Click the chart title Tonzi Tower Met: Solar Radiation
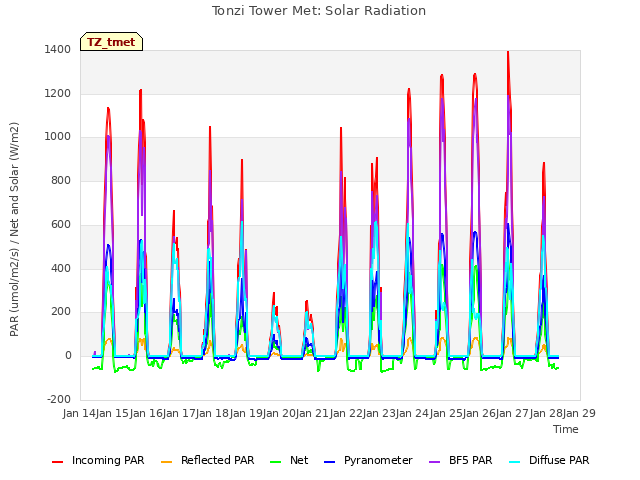Image resolution: width=640 pixels, height=480 pixels. pos(319,11)
